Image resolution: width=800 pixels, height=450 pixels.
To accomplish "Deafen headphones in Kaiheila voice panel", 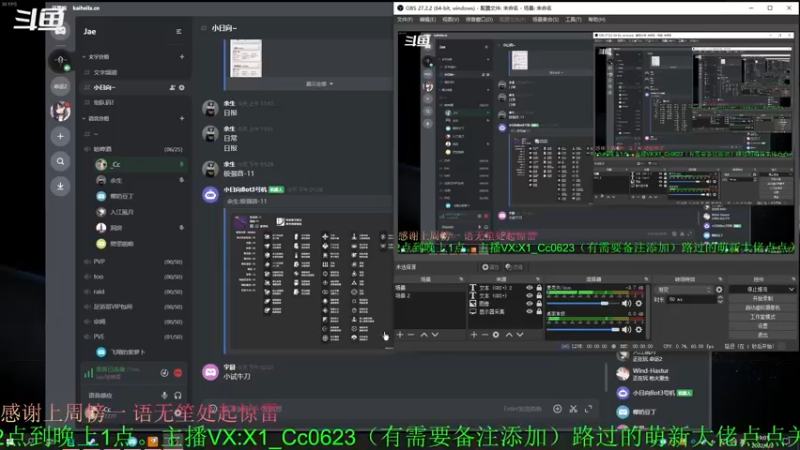I will 178,395.
